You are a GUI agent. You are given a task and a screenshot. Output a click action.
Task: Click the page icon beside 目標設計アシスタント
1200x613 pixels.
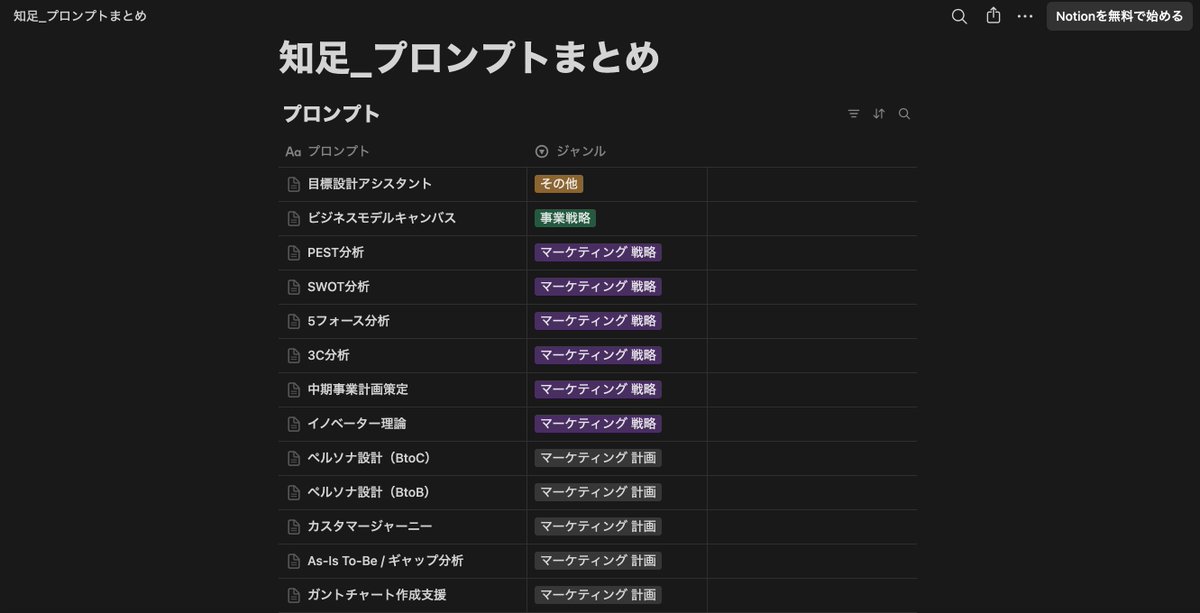point(293,184)
